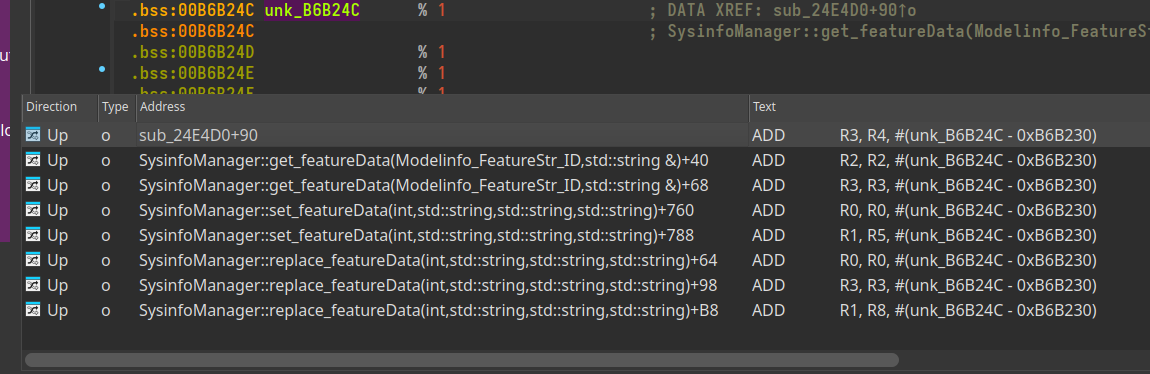
Task: Click xref icon for set_featureData+760 row
Action: (x=33, y=210)
